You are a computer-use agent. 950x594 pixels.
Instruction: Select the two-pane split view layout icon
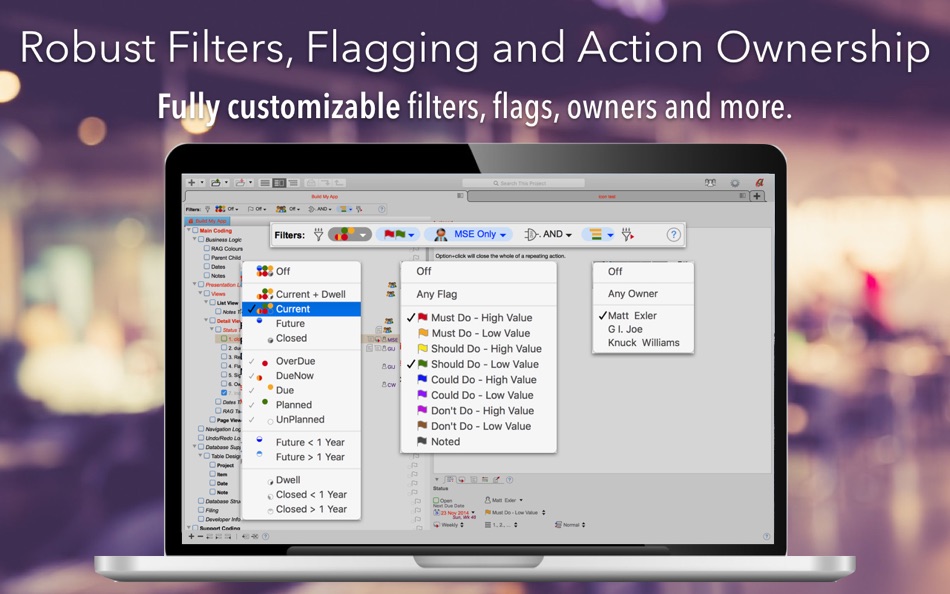[x=279, y=182]
